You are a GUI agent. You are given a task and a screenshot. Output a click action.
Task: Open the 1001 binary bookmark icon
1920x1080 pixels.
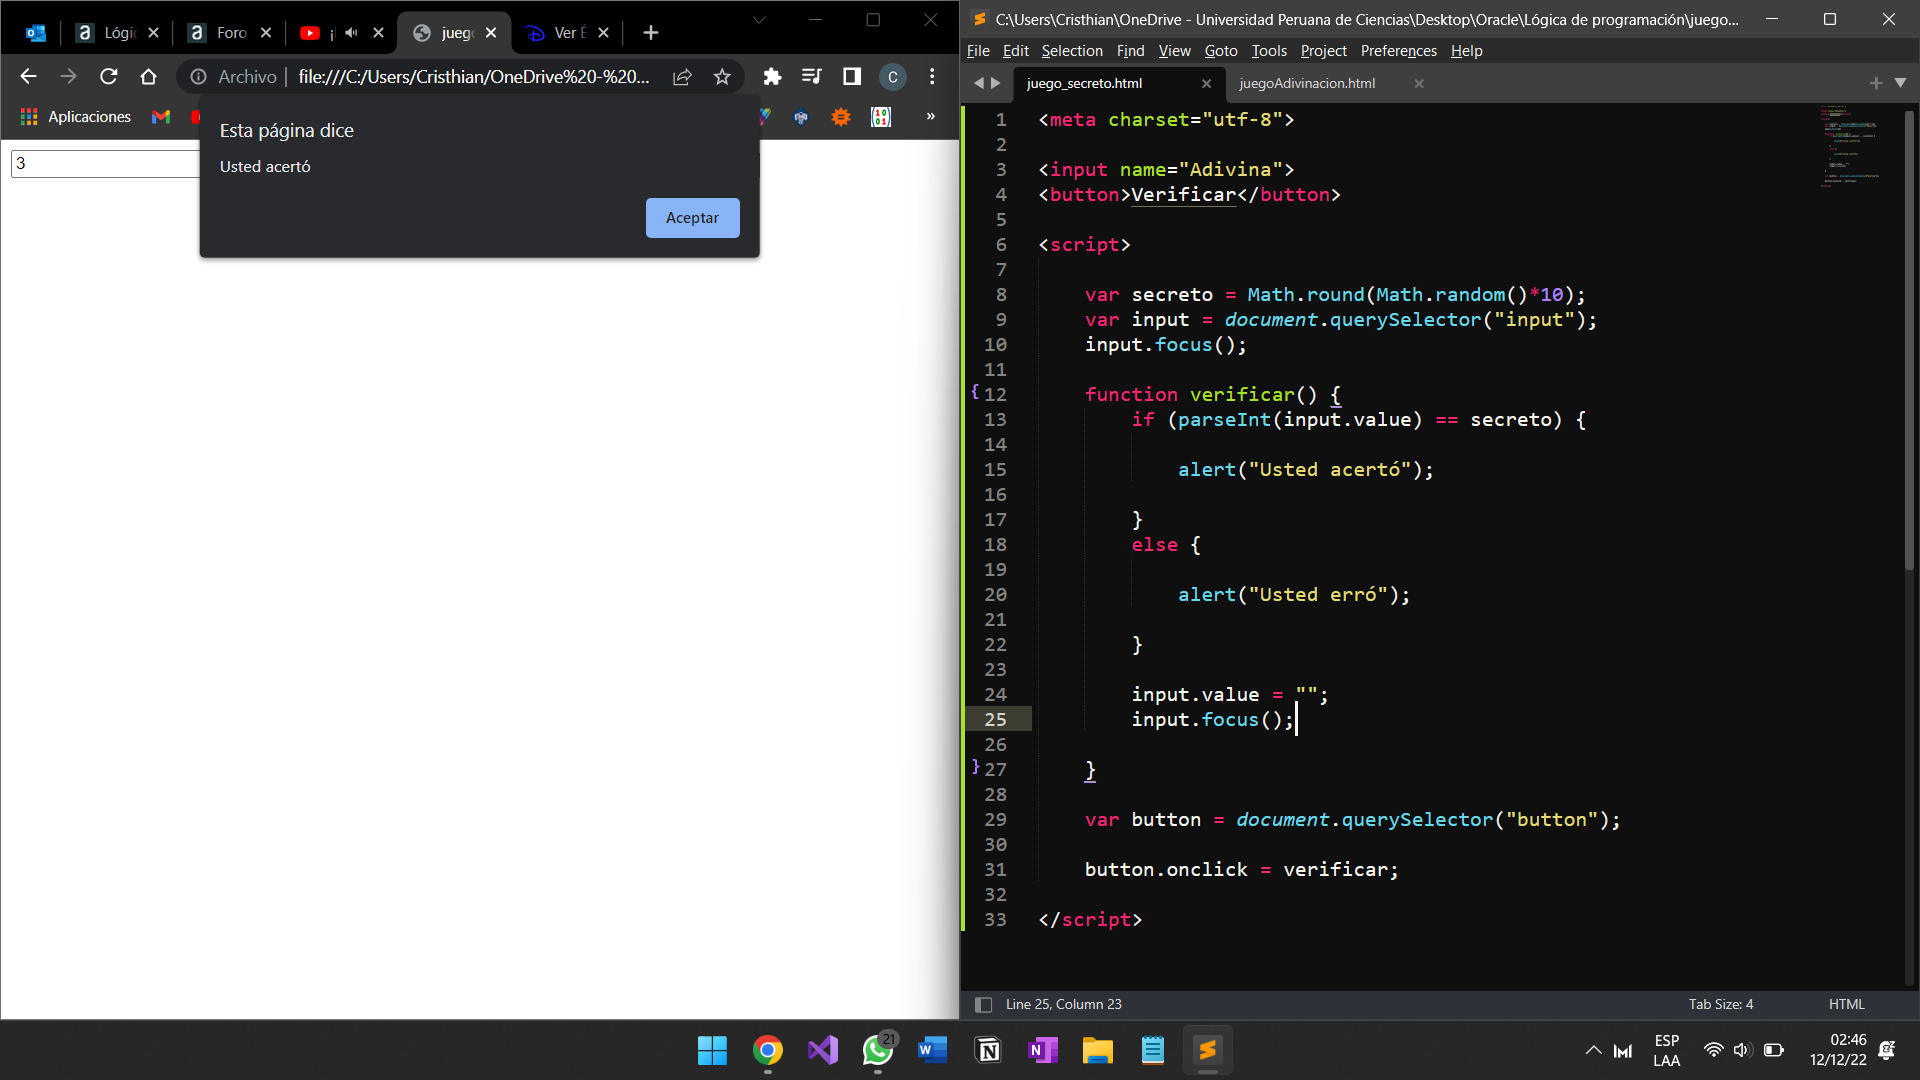[881, 117]
